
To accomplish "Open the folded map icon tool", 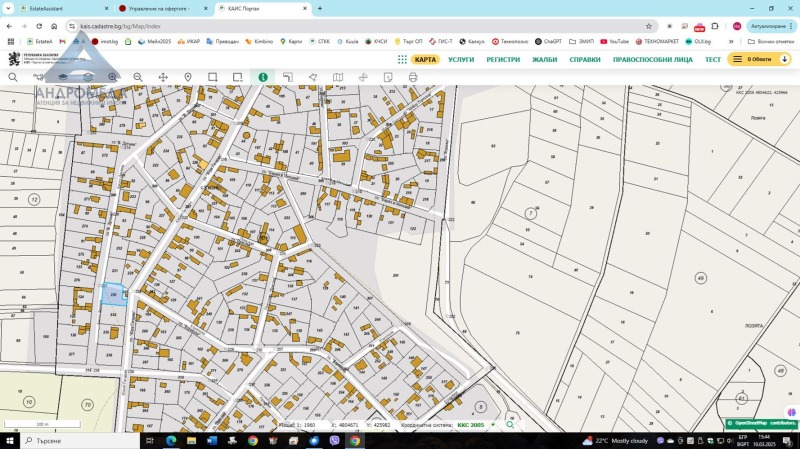I will (x=338, y=77).
